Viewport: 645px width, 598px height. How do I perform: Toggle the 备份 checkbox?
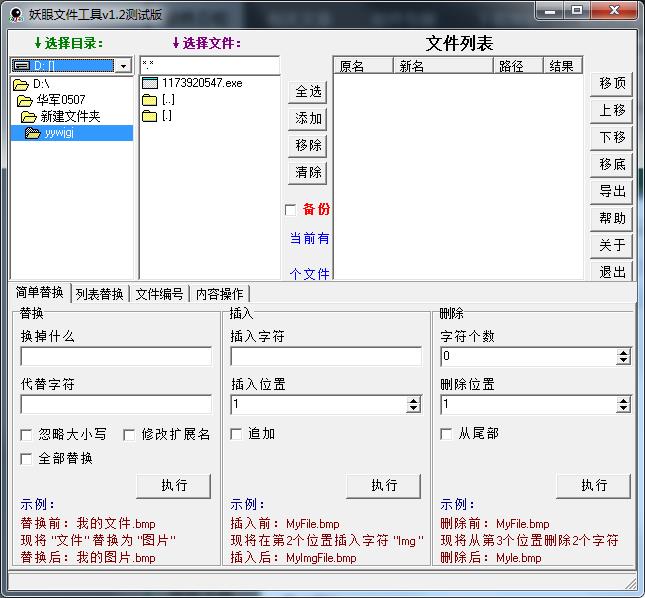click(290, 210)
